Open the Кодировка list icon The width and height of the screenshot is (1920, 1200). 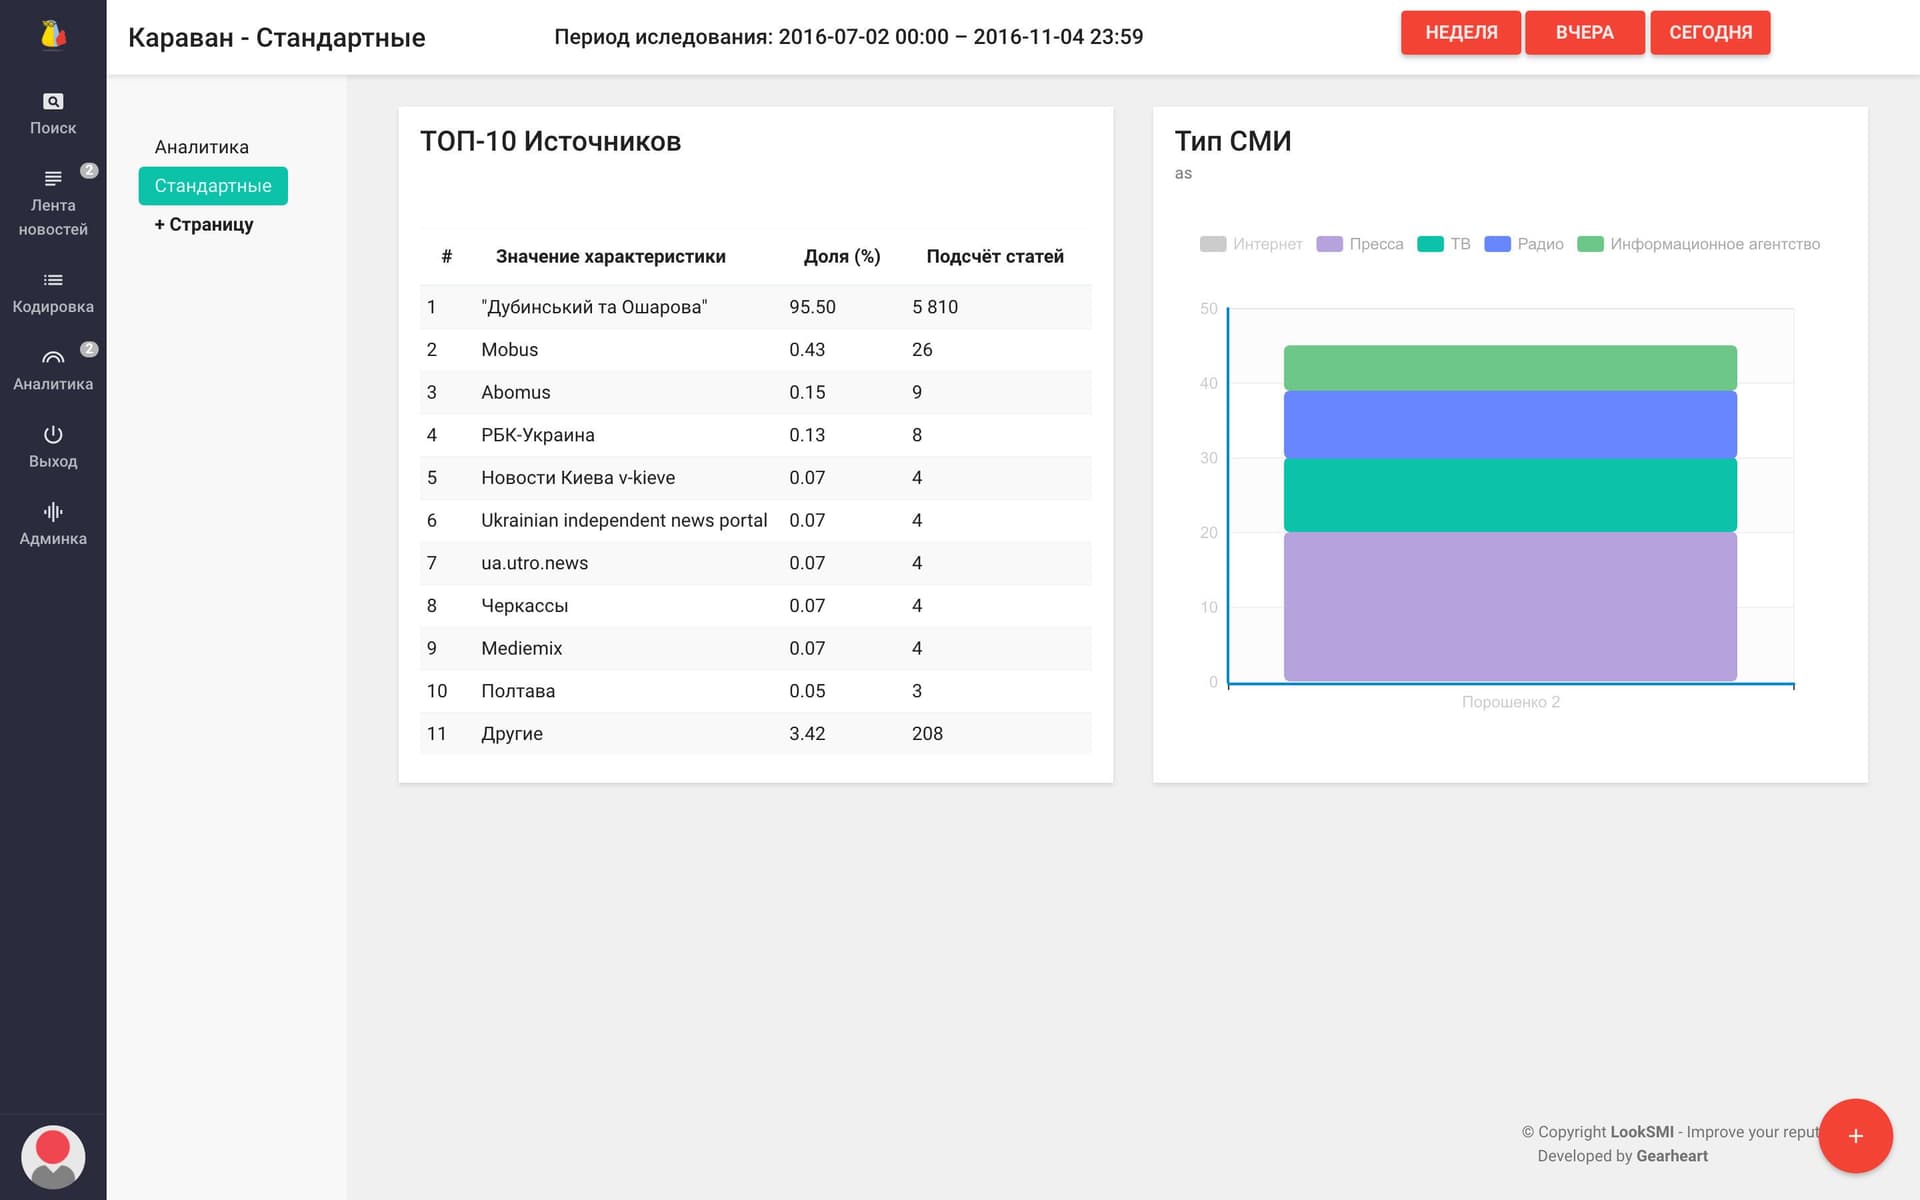53,280
